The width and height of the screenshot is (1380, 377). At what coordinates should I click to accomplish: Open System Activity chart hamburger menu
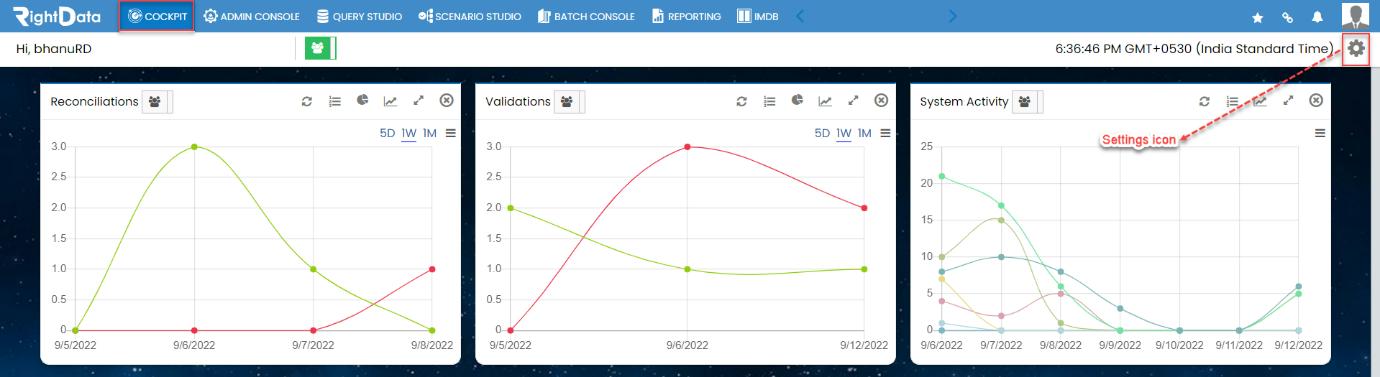[x=1320, y=133]
